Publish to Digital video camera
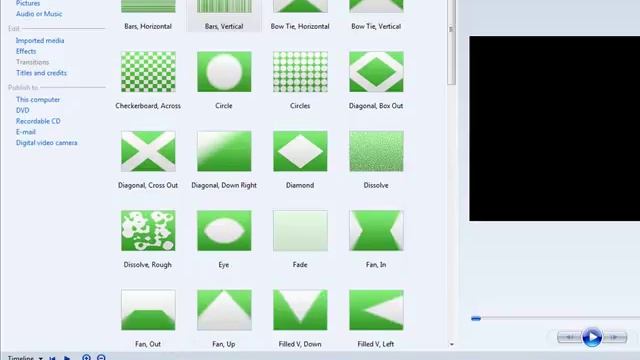Image resolution: width=640 pixels, height=360 pixels. (x=47, y=143)
